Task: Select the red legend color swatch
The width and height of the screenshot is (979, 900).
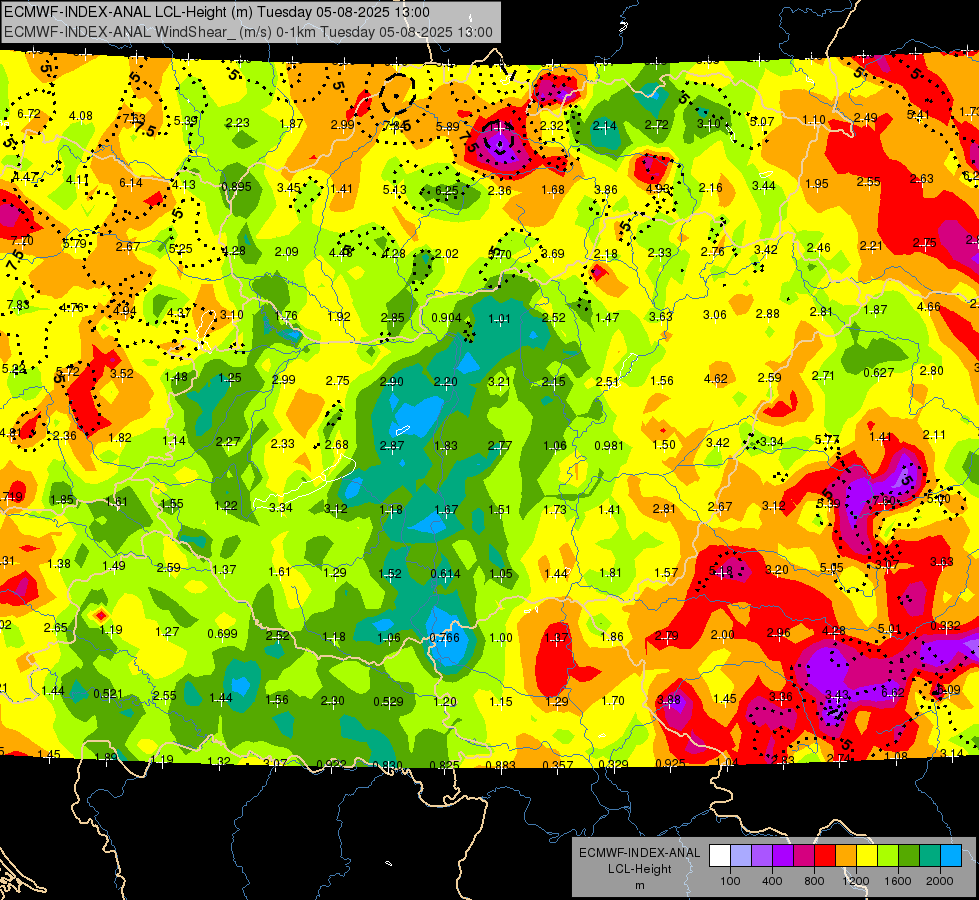Action: click(x=825, y=856)
